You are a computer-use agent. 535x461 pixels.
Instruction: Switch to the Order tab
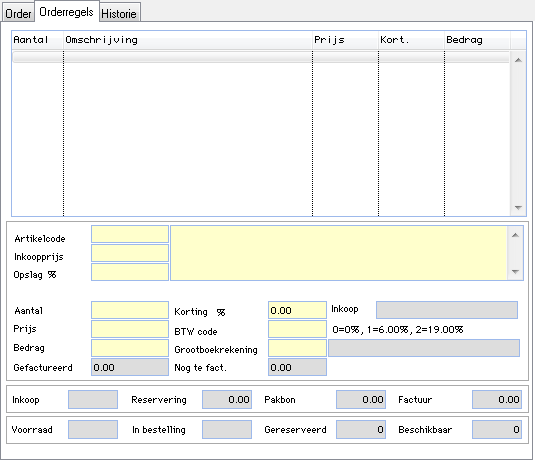18,14
